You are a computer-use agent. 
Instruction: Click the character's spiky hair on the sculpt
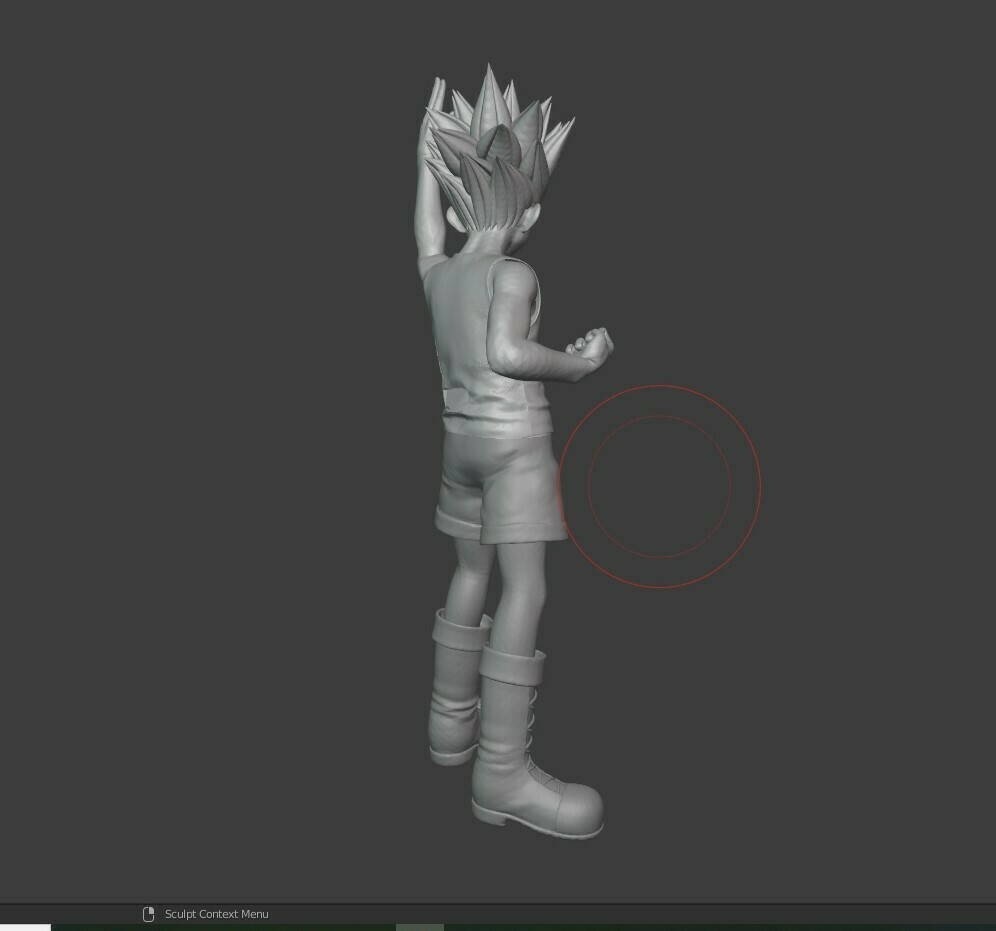pyautogui.click(x=502, y=149)
